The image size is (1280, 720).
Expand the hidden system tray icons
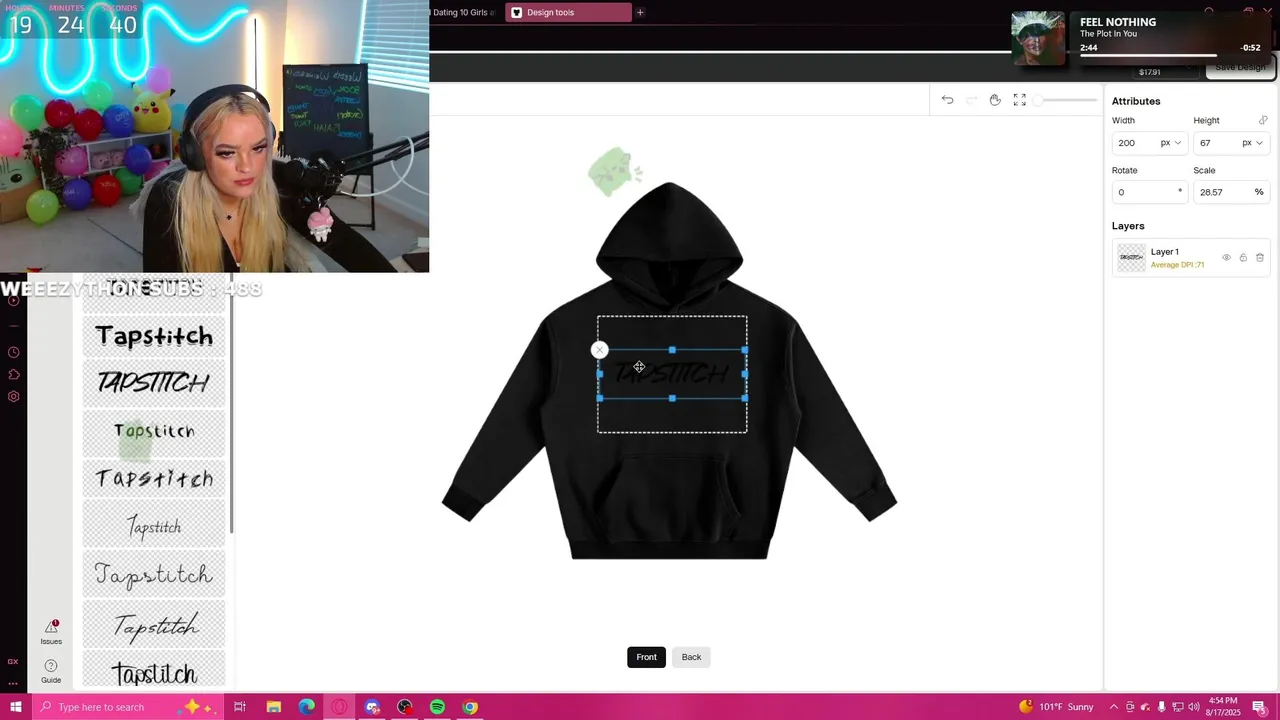[1114, 707]
